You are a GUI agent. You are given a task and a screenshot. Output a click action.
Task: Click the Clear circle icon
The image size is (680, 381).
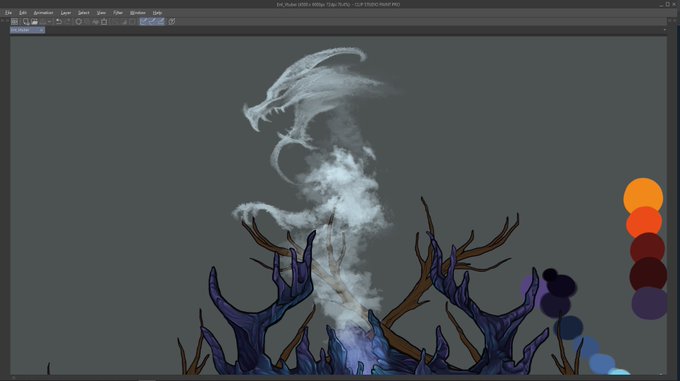tap(78, 21)
